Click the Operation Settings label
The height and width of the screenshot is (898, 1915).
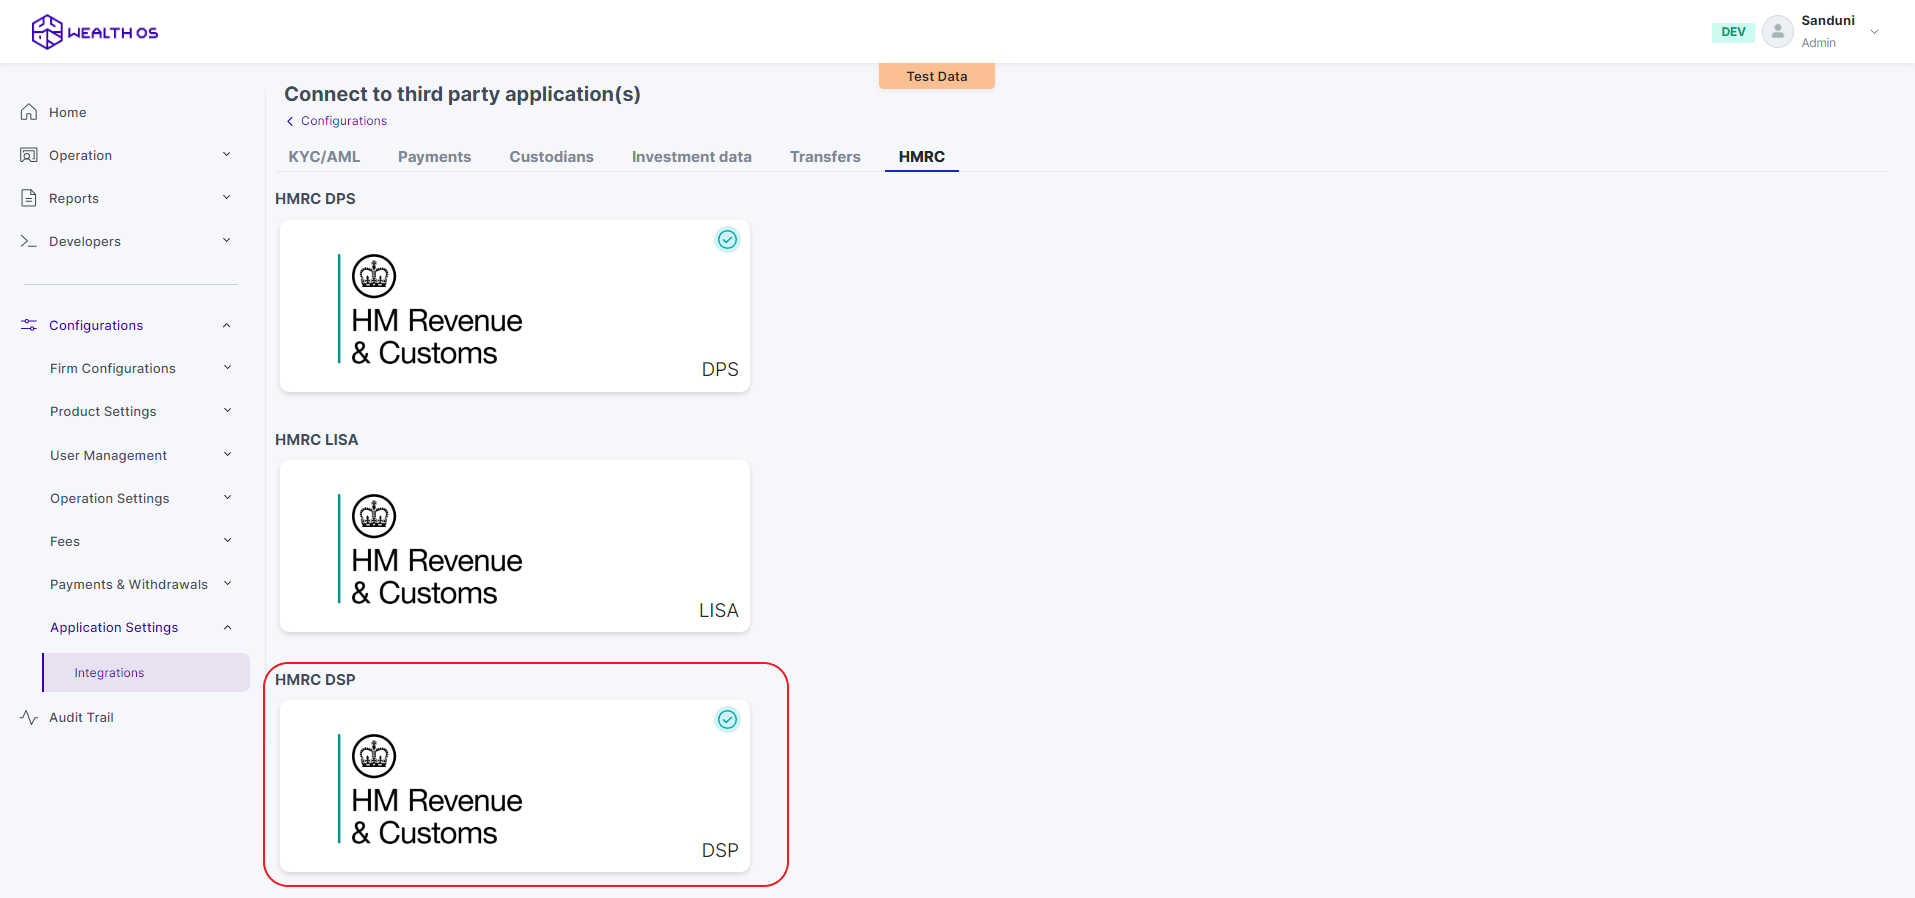click(110, 498)
